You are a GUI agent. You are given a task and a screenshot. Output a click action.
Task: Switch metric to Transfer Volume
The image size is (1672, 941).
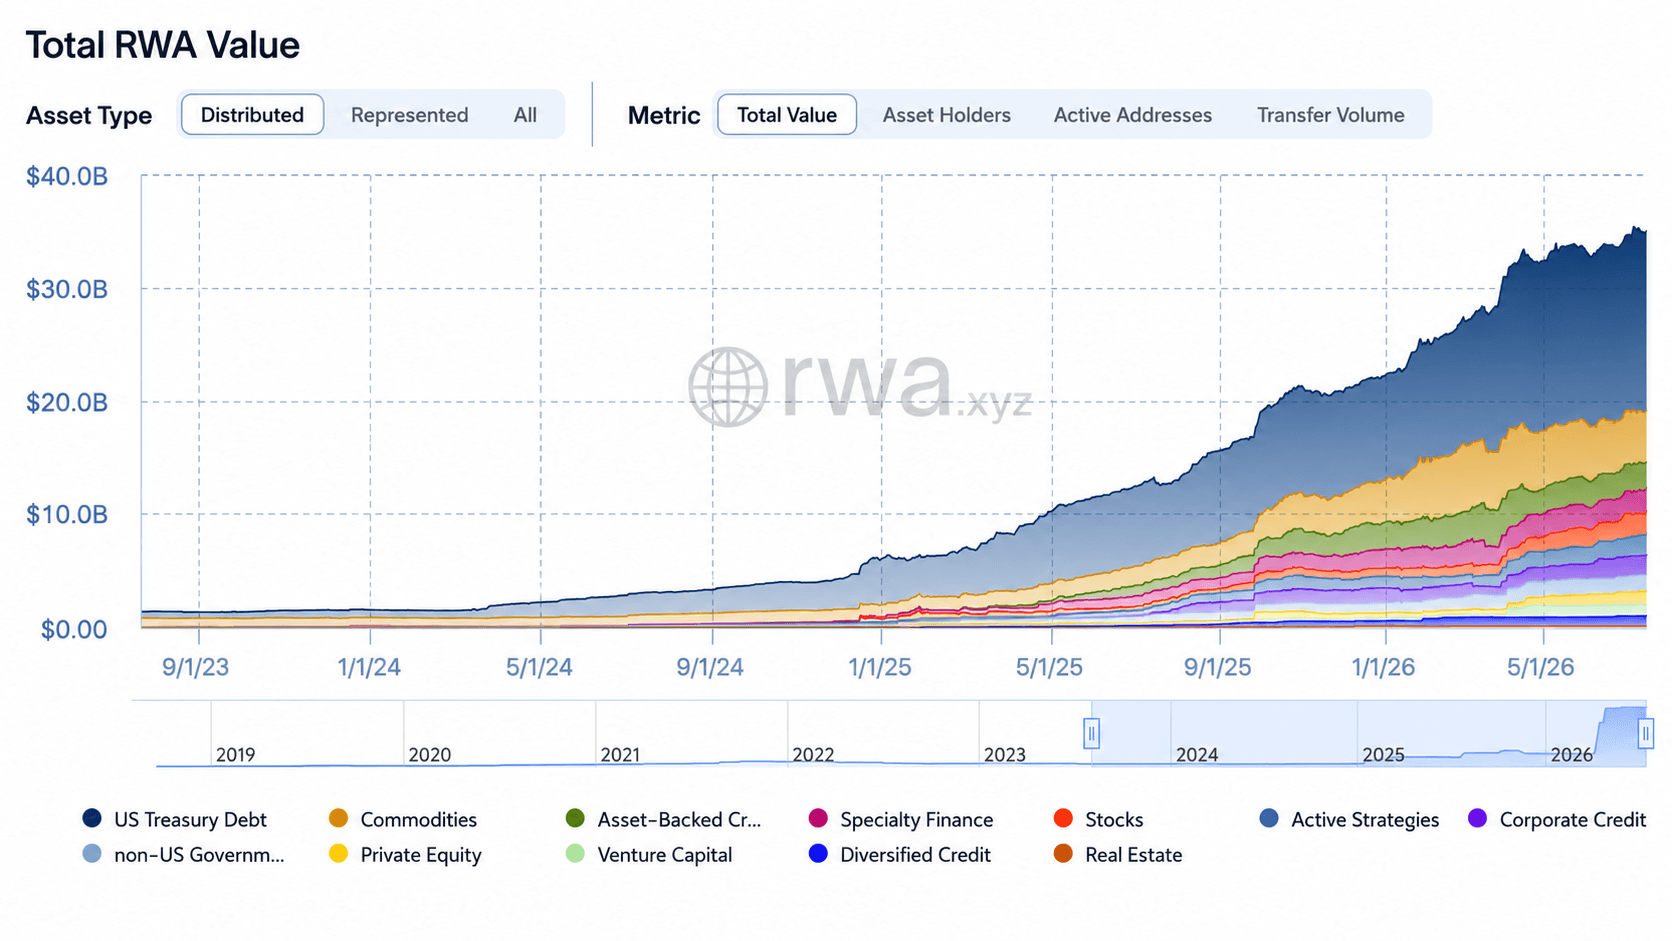(1330, 115)
